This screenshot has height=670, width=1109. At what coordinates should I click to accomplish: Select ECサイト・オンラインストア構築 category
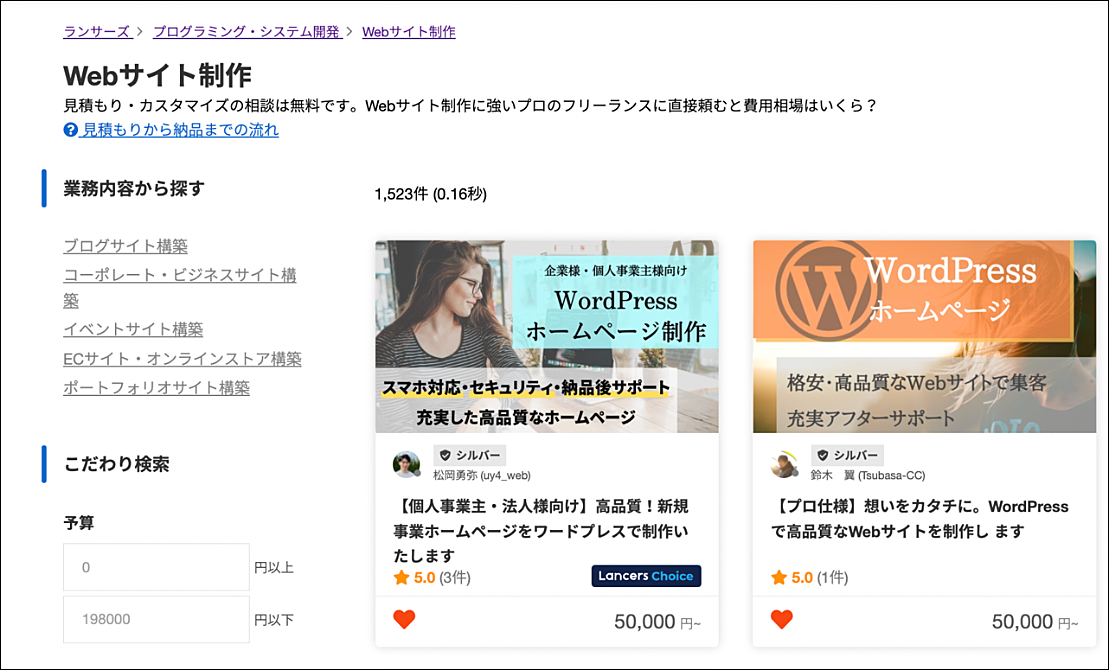click(x=182, y=359)
